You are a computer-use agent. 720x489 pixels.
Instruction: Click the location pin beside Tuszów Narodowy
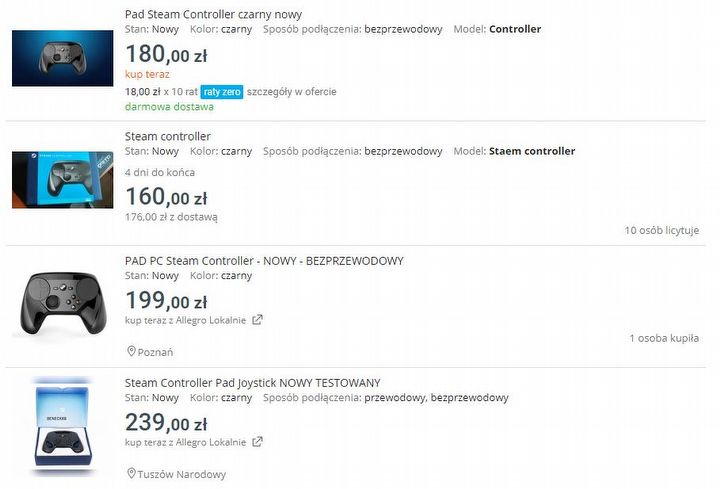click(x=131, y=474)
